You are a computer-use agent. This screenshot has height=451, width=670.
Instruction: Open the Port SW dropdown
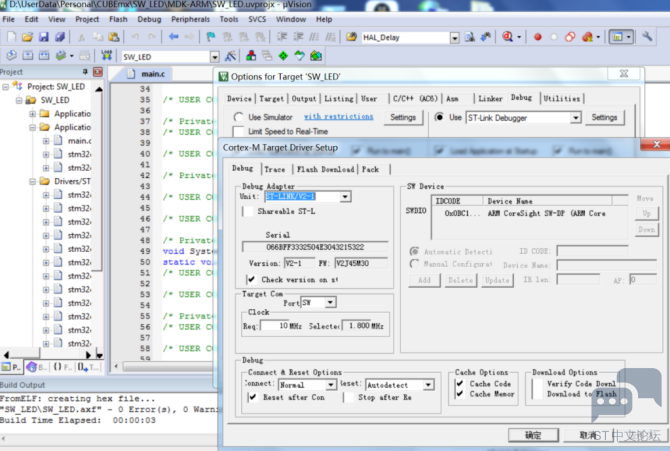[x=330, y=303]
